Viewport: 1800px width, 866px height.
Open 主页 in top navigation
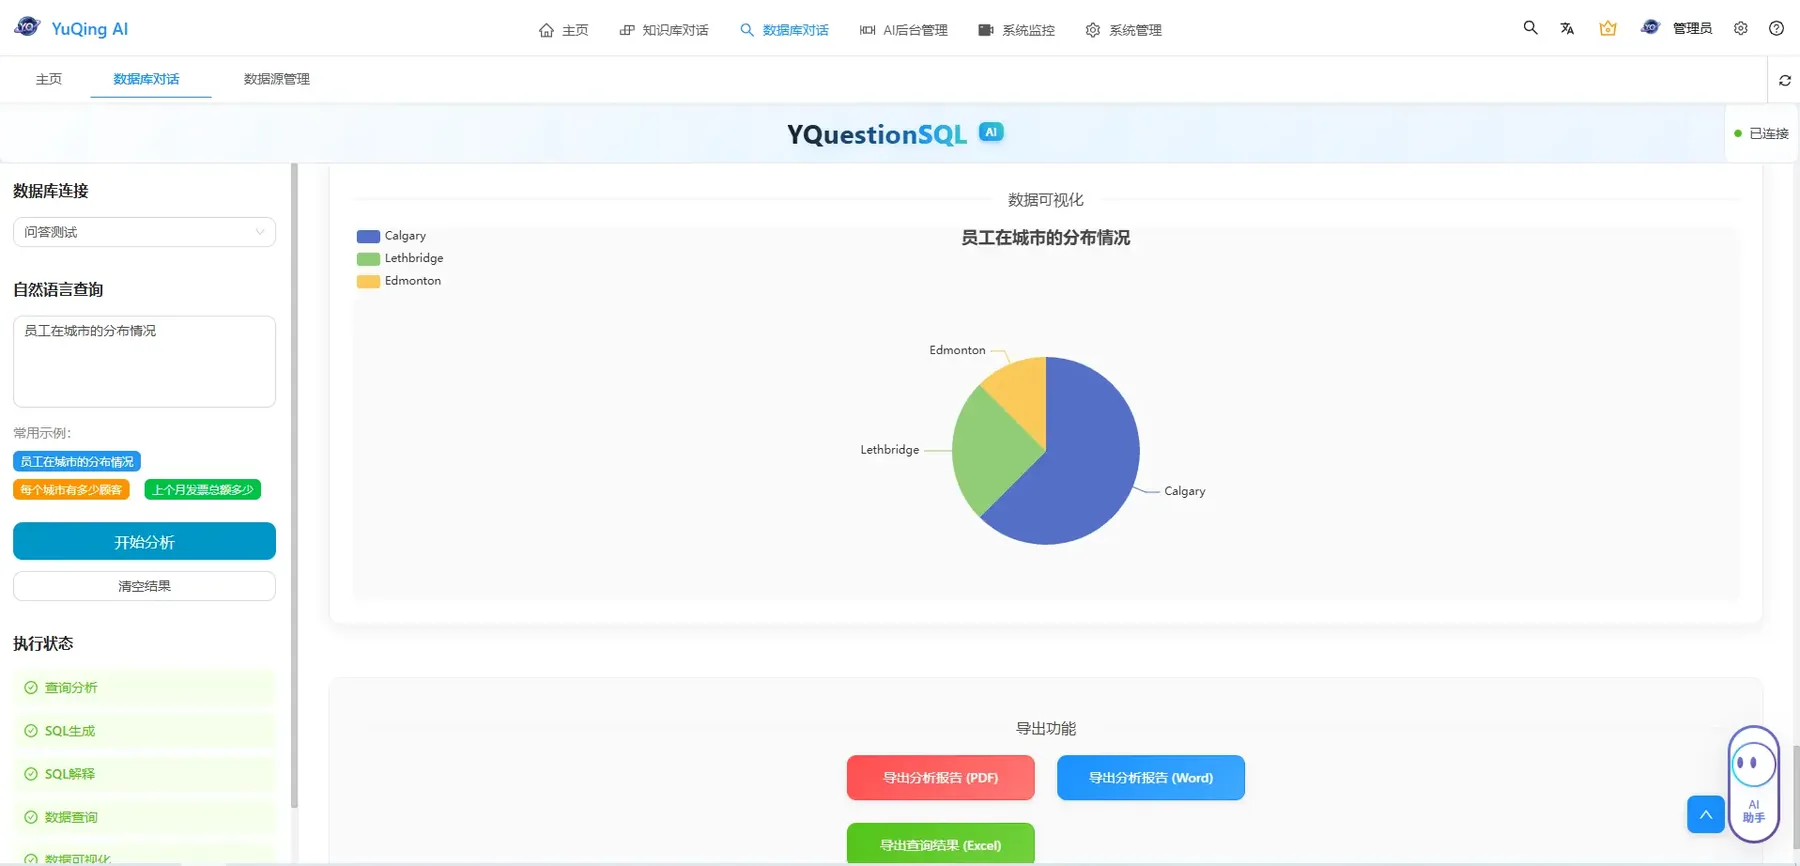564,30
